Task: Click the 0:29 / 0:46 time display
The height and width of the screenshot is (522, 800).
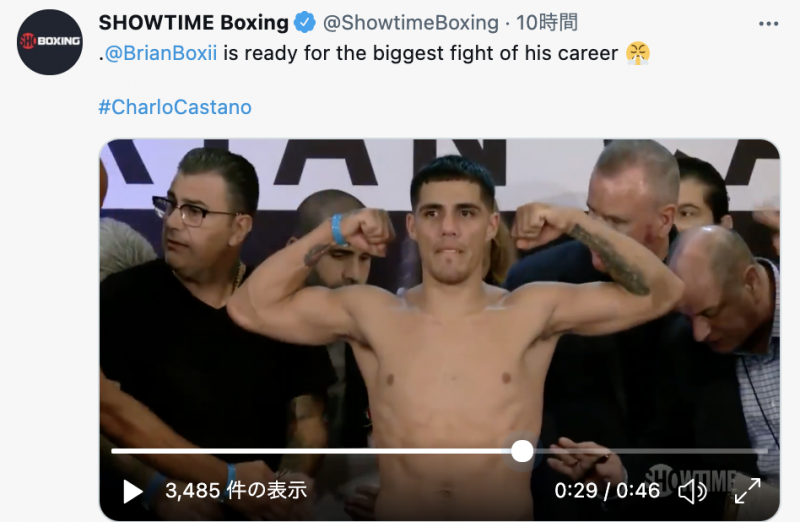Action: click(607, 491)
